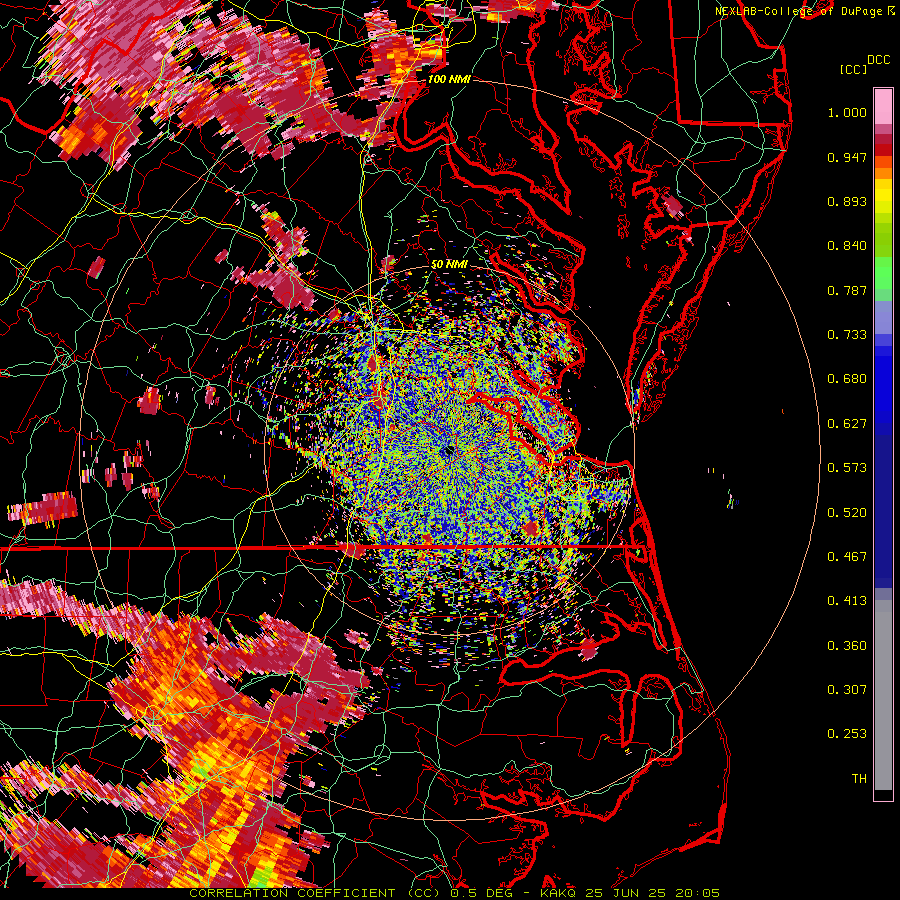The height and width of the screenshot is (900, 900).
Task: Click the 0.840 scale value
Action: [x=847, y=246]
